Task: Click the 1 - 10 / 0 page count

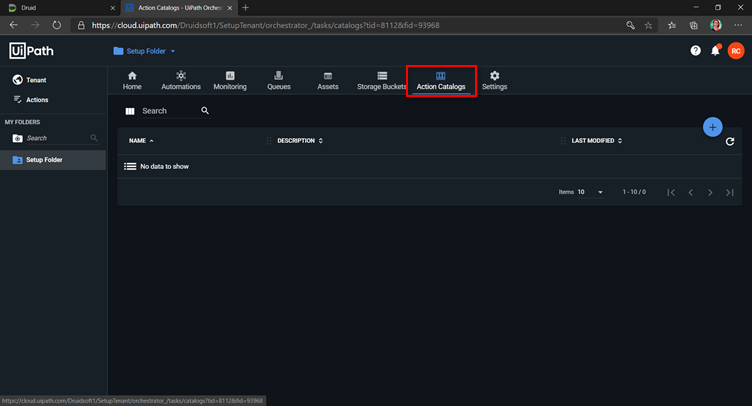Action: [634, 192]
